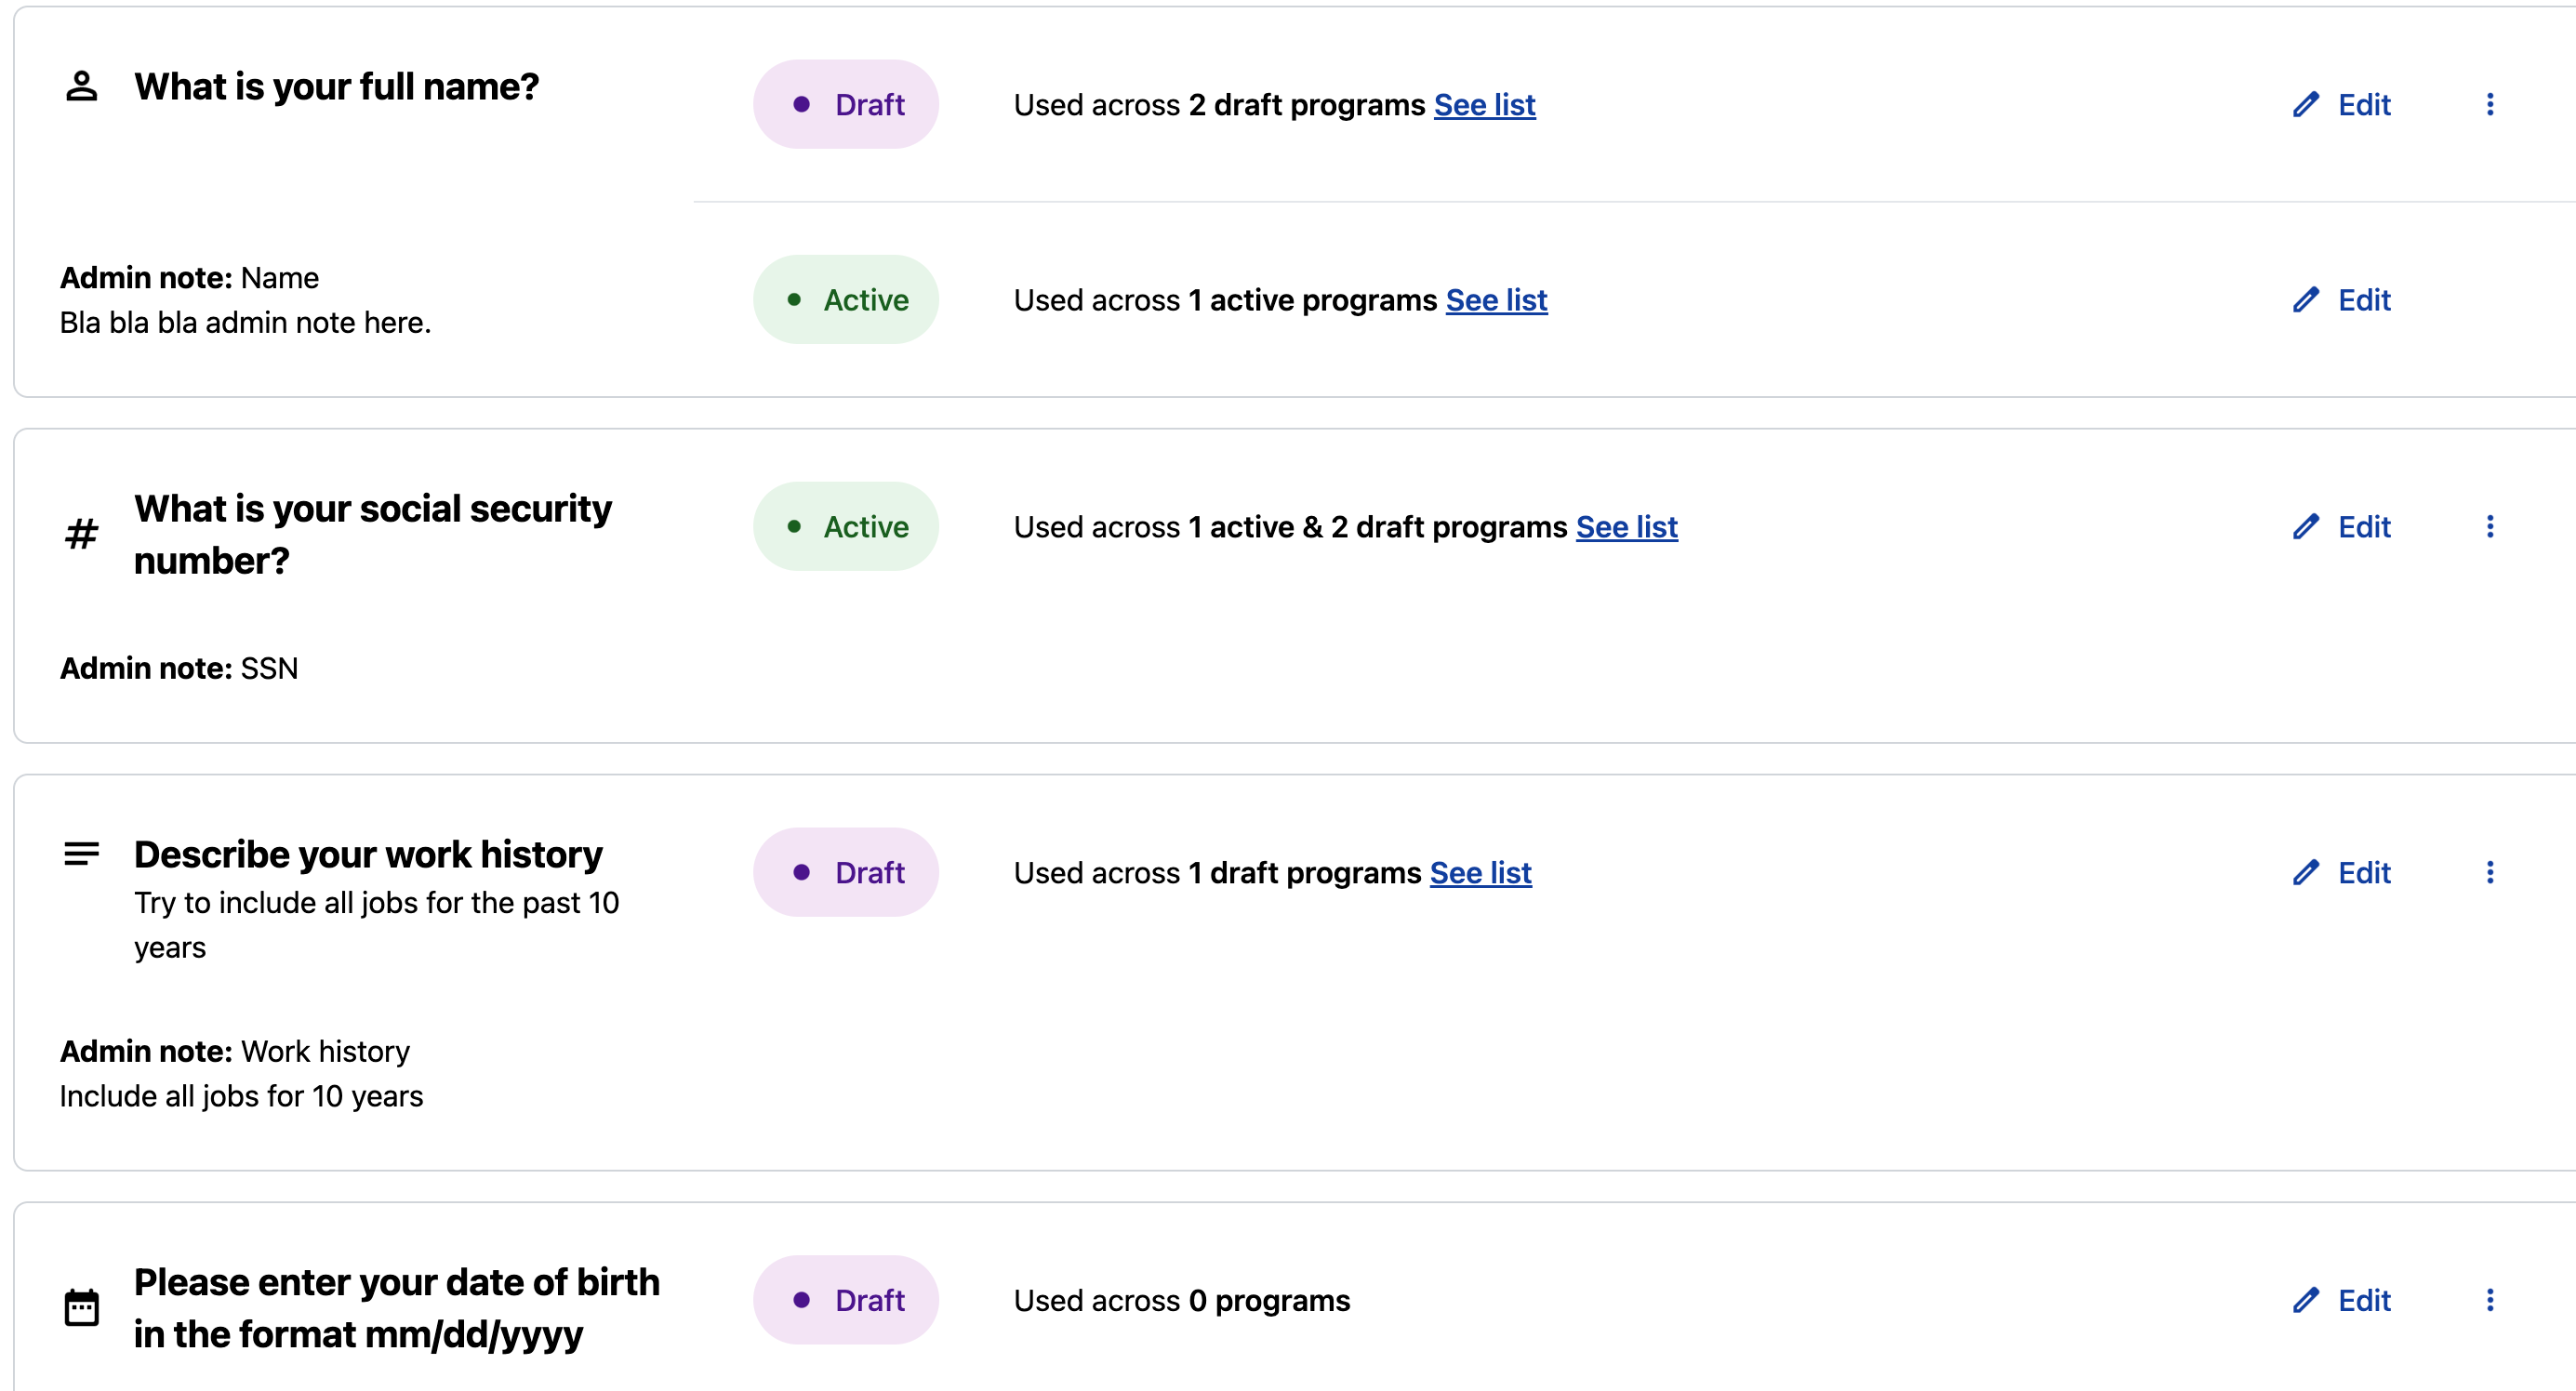Open See list for the 2 draft programs using full name

click(x=1484, y=104)
